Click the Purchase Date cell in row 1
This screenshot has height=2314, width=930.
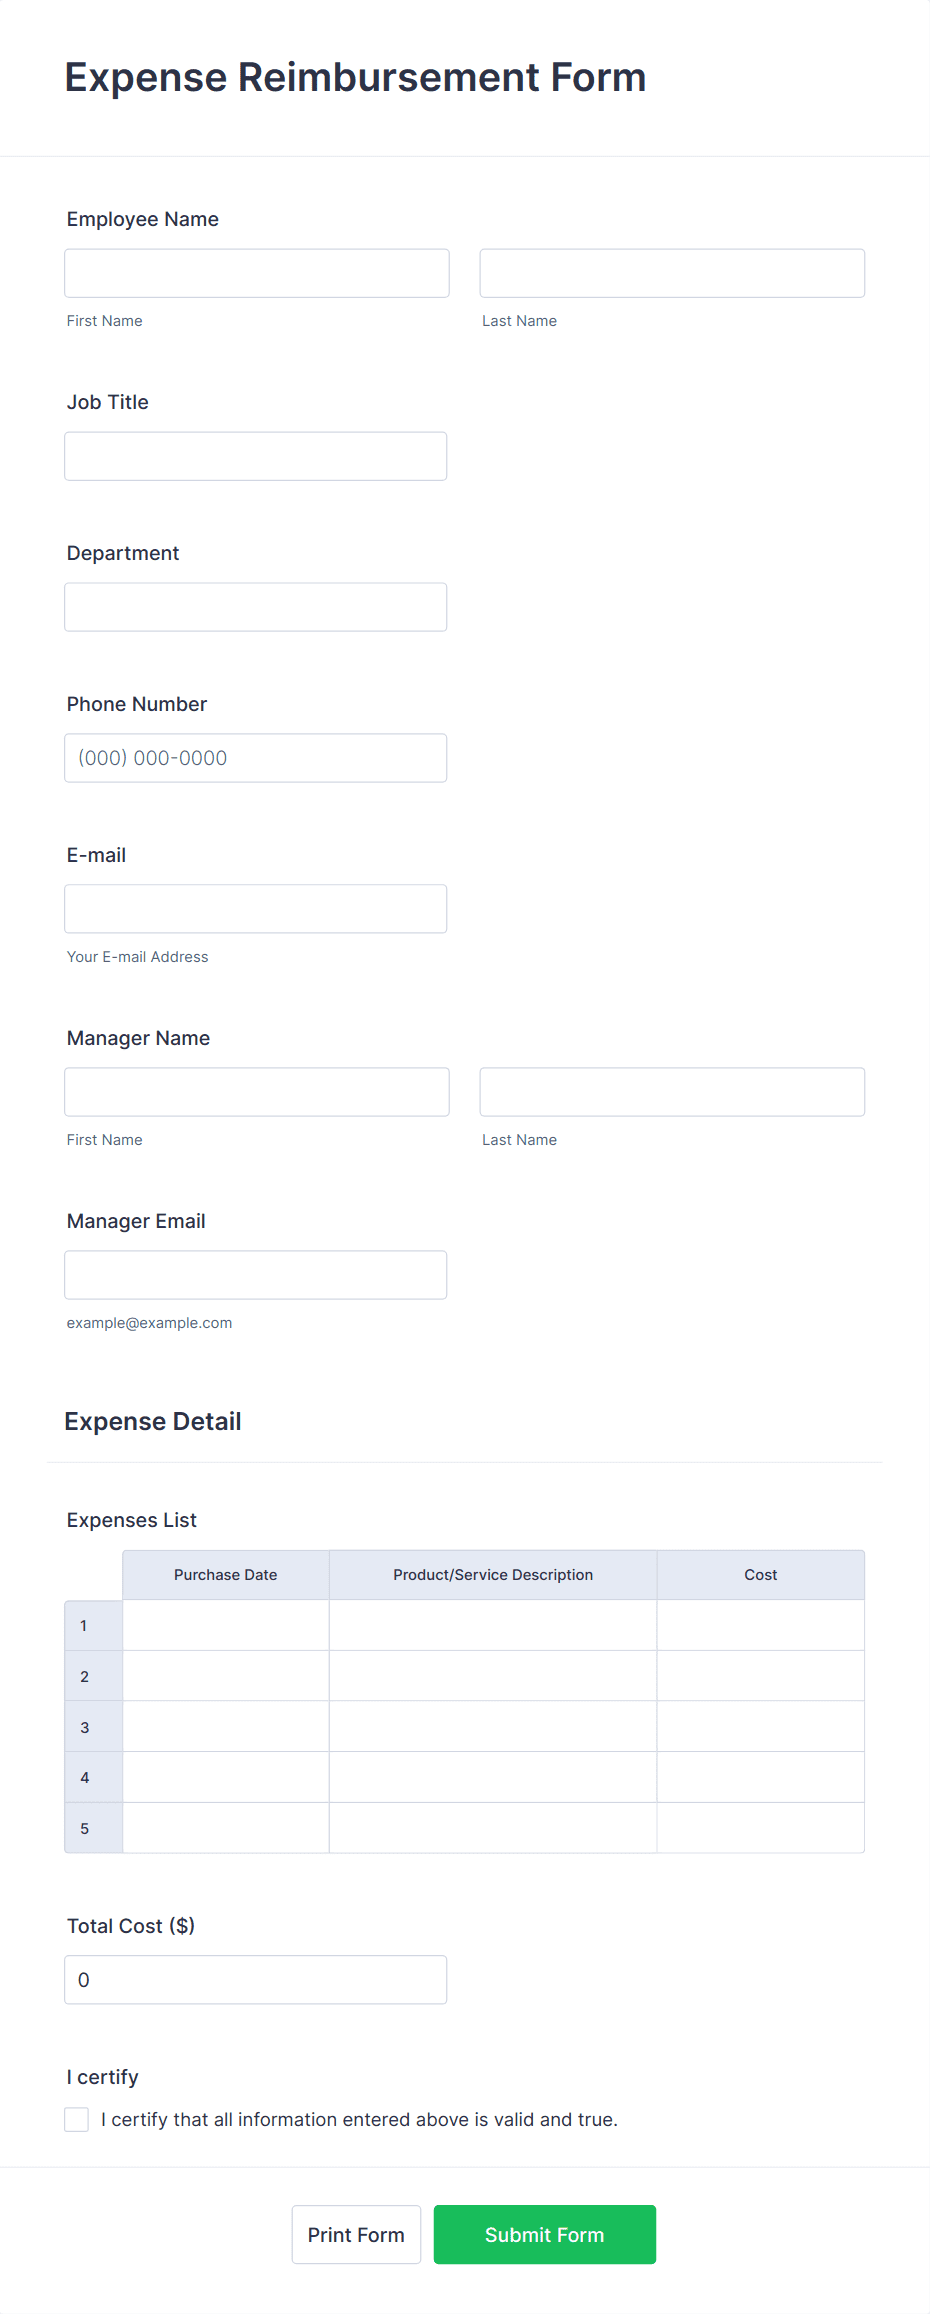click(x=225, y=1625)
